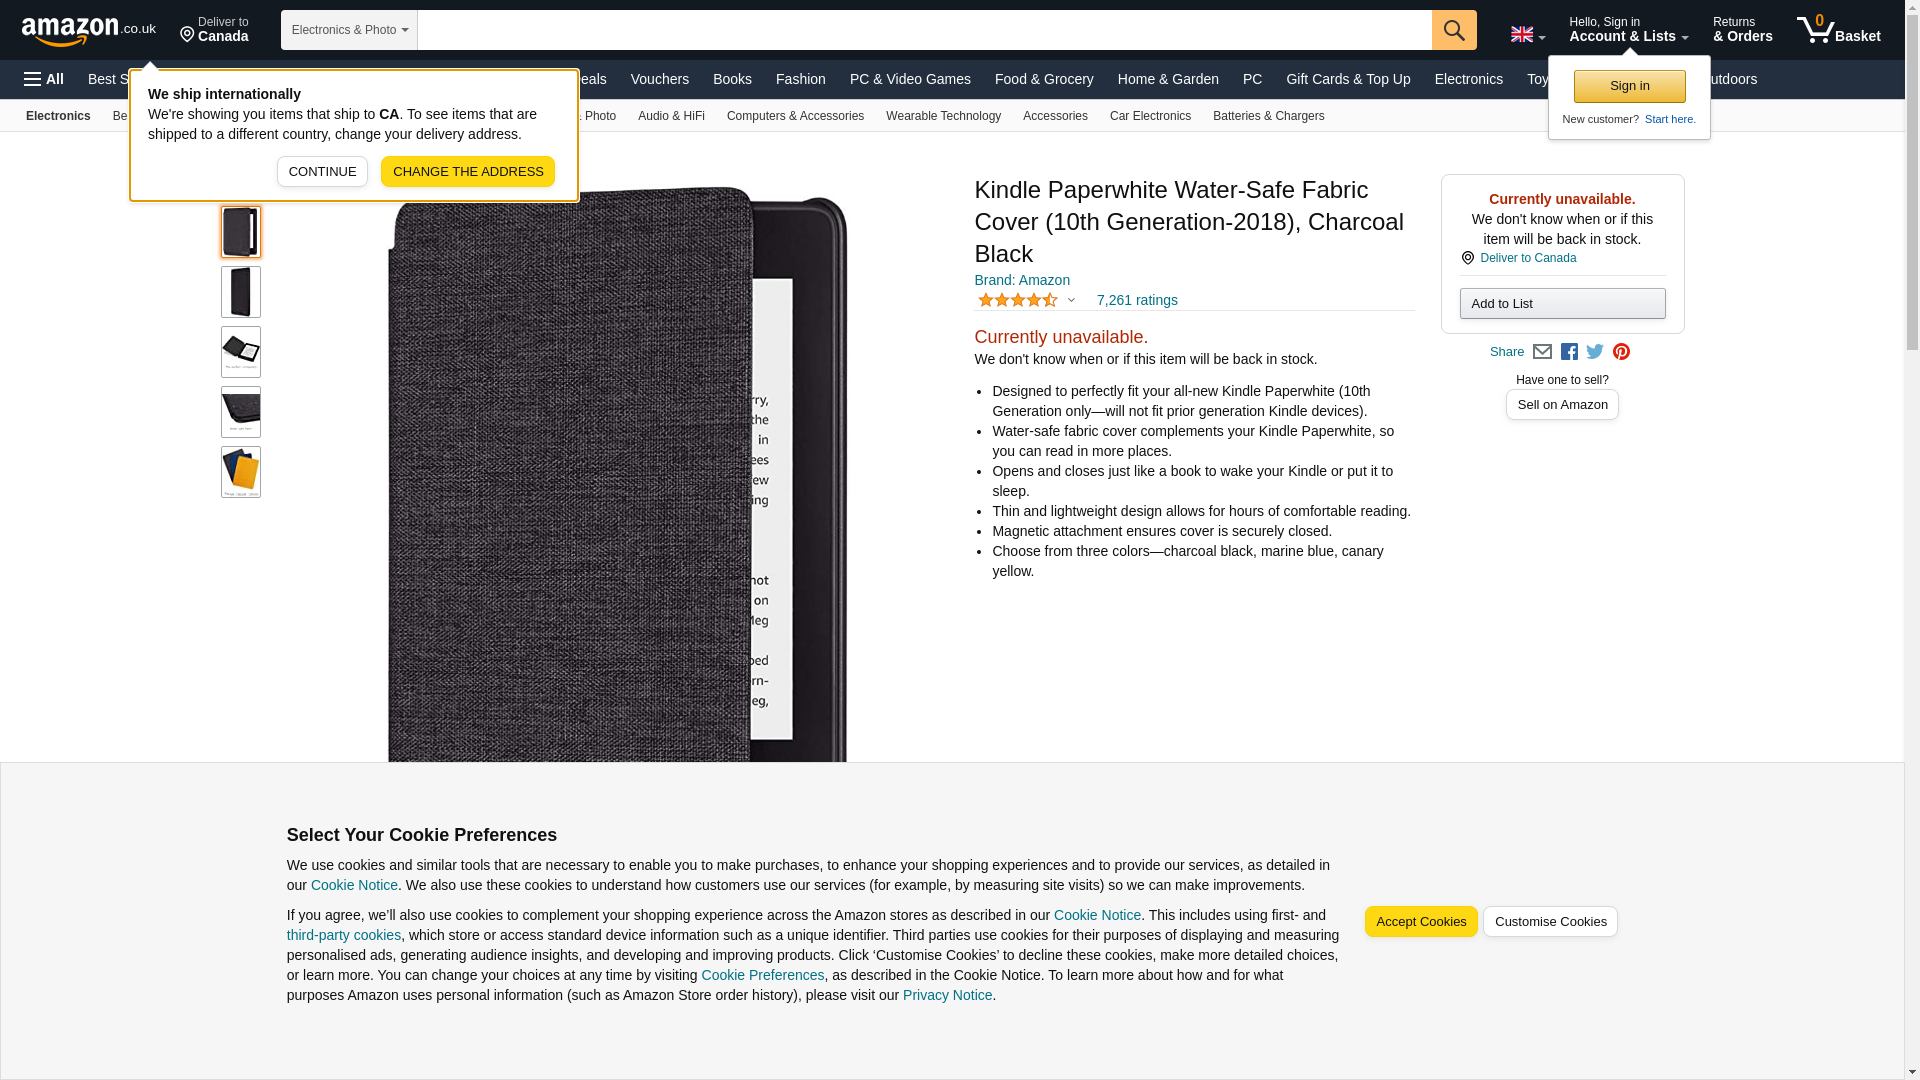Click the CHANGE THE ADDRESS button

(468, 171)
